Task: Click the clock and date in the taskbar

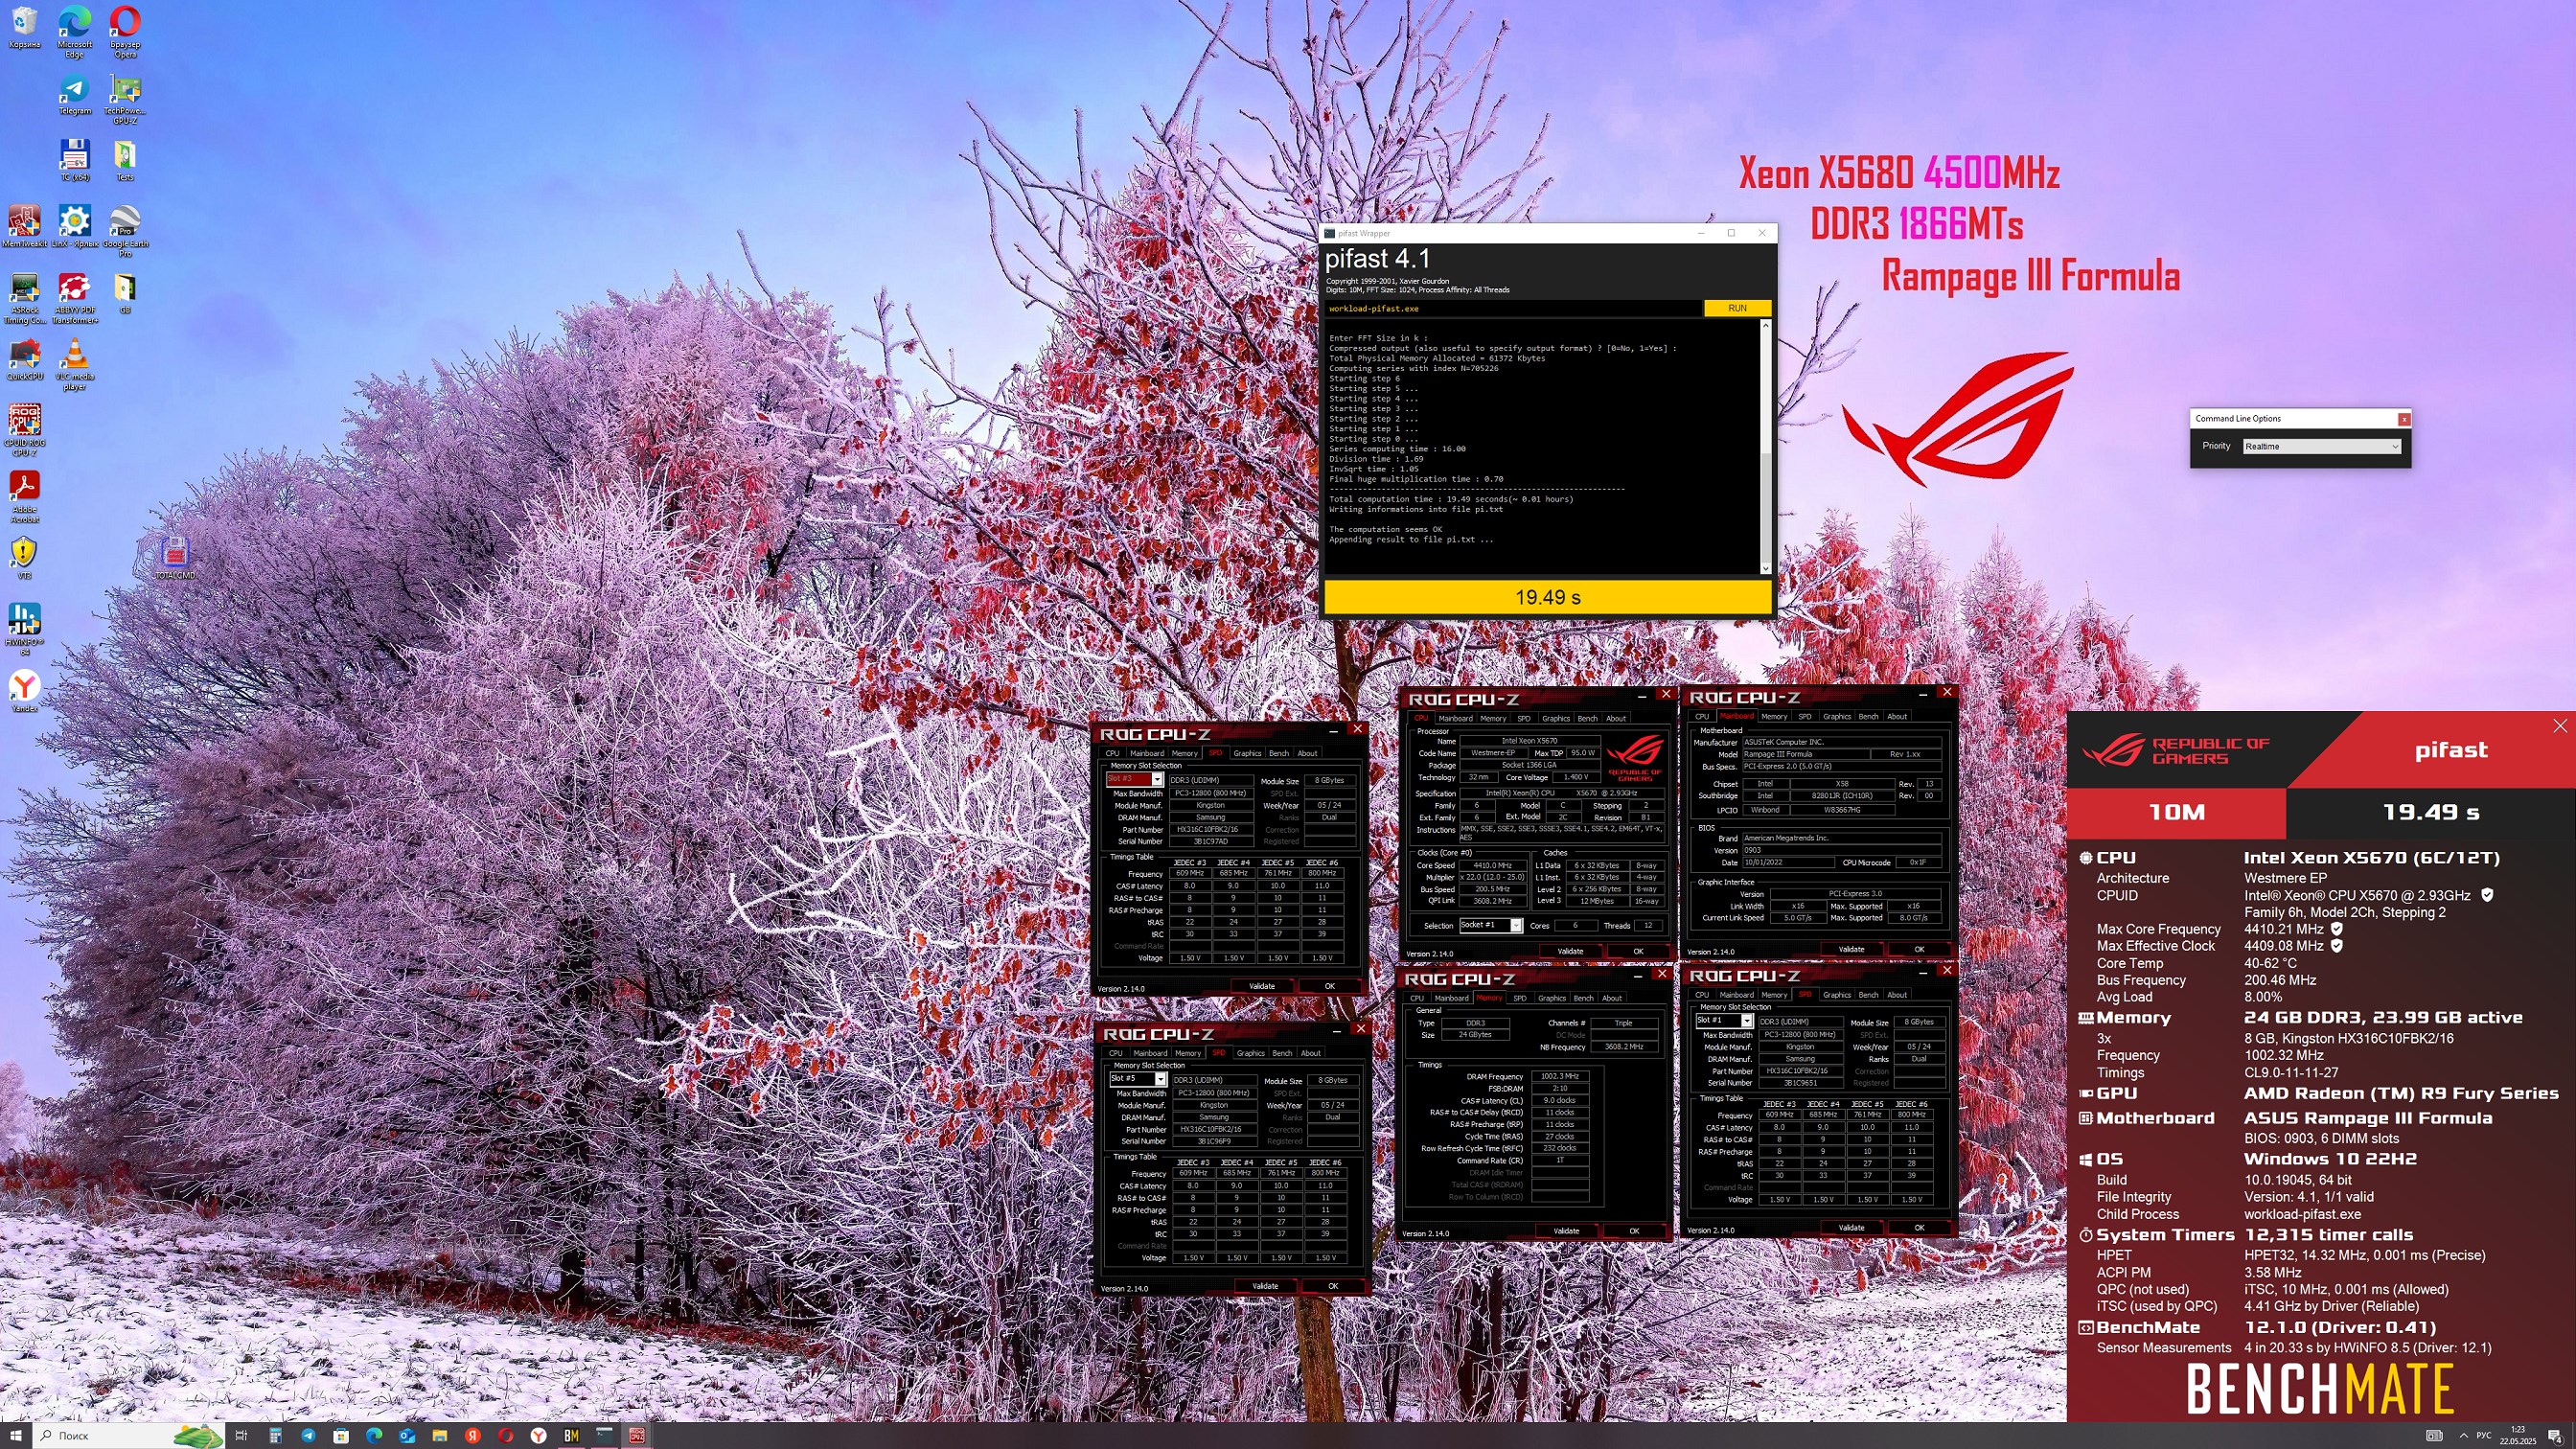Action: (x=2518, y=1435)
